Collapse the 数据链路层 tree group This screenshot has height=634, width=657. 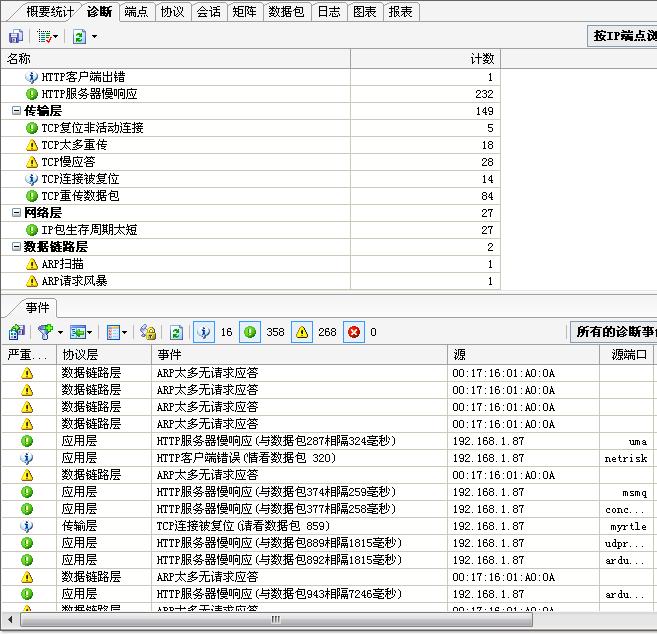16,246
